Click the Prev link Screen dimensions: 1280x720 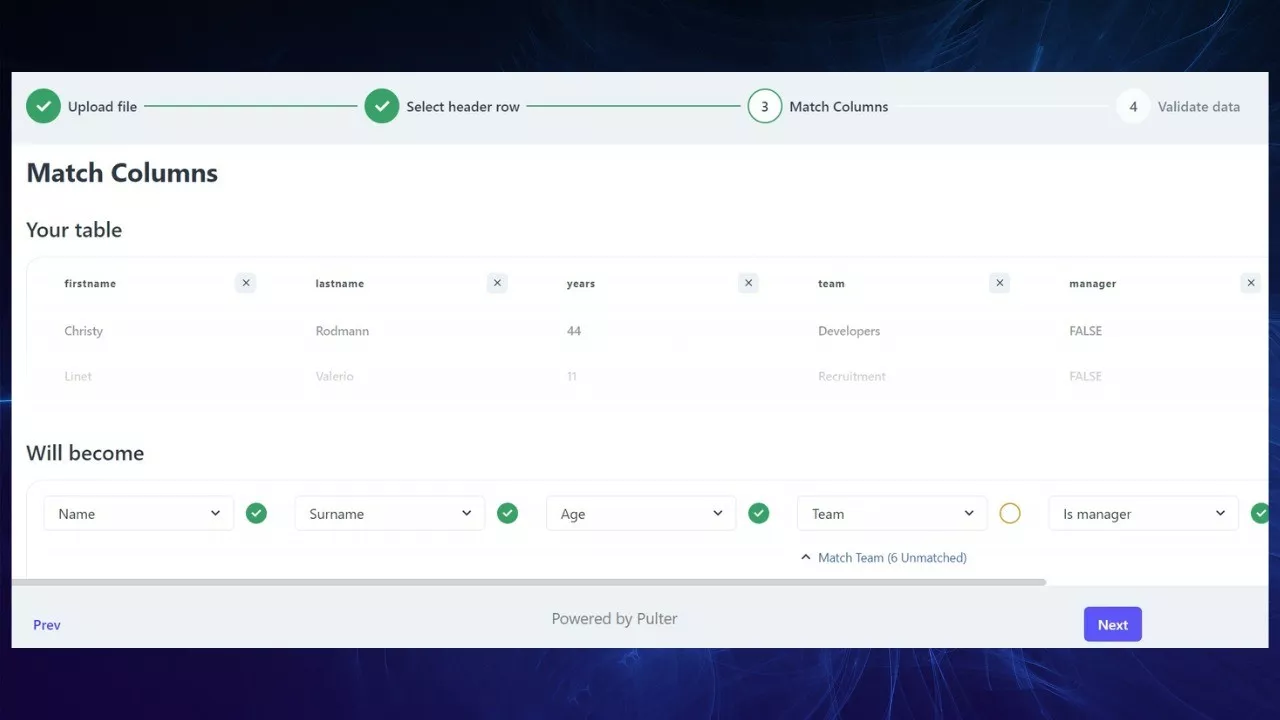[47, 625]
